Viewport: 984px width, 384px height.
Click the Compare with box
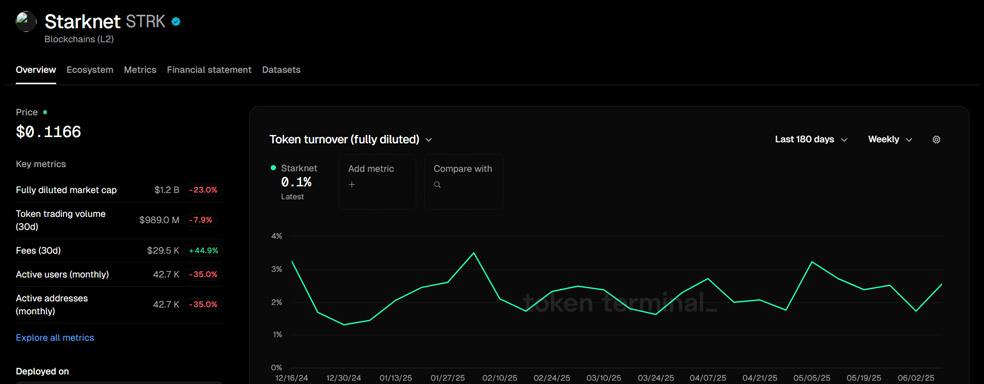tap(464, 182)
